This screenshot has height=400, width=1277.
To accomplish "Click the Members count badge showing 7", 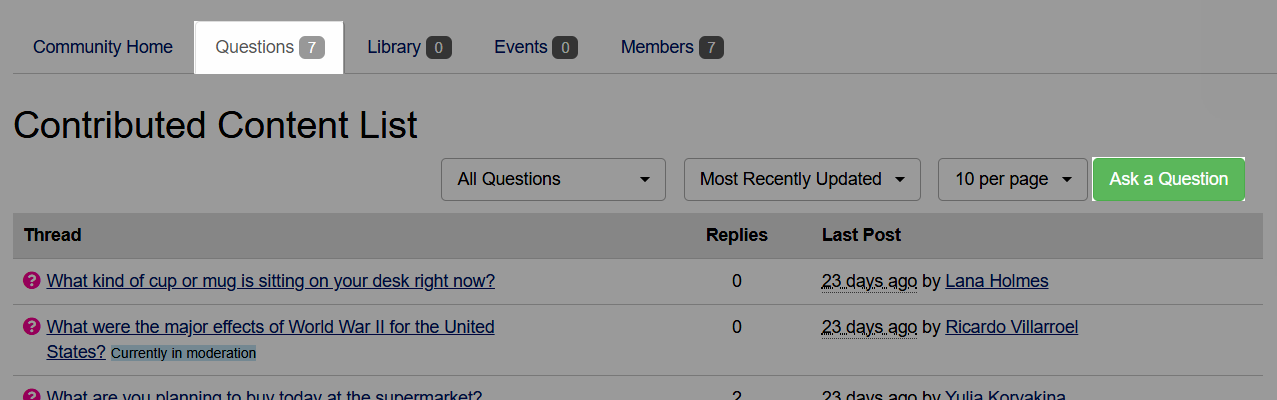I will (x=711, y=47).
